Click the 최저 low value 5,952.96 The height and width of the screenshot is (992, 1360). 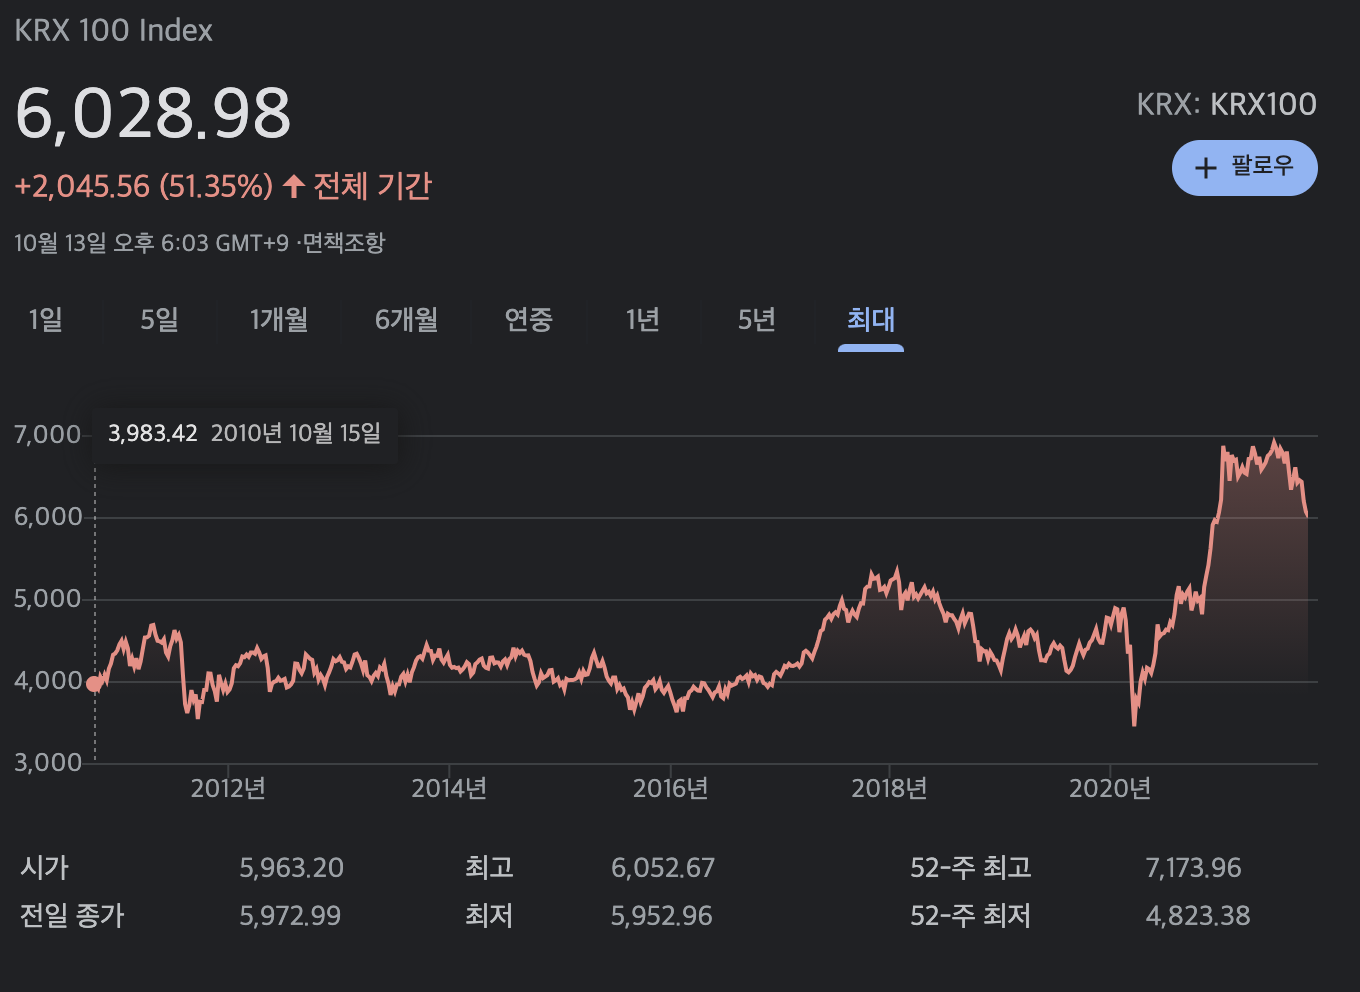click(x=662, y=916)
